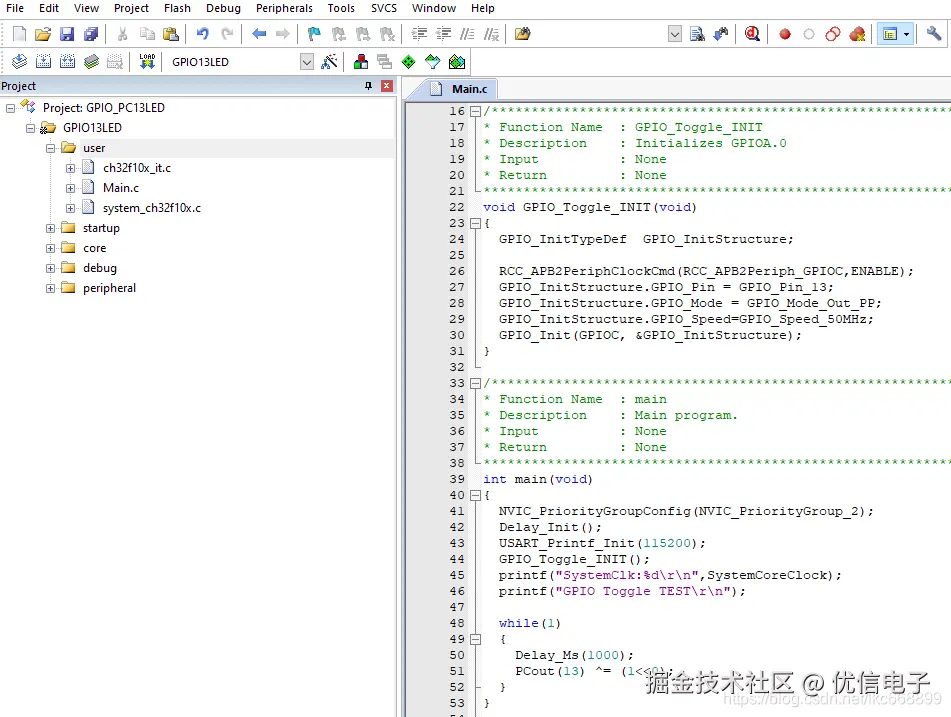Screen dimensions: 951x717
Task: Open Options for Target magic wand
Action: 329,61
